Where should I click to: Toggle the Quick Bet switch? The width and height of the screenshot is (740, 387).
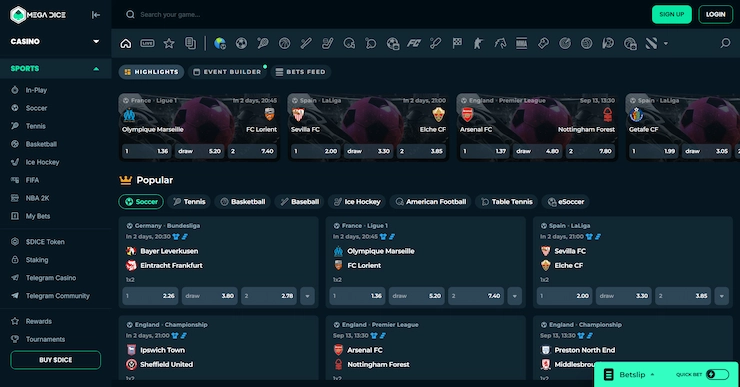(x=717, y=374)
